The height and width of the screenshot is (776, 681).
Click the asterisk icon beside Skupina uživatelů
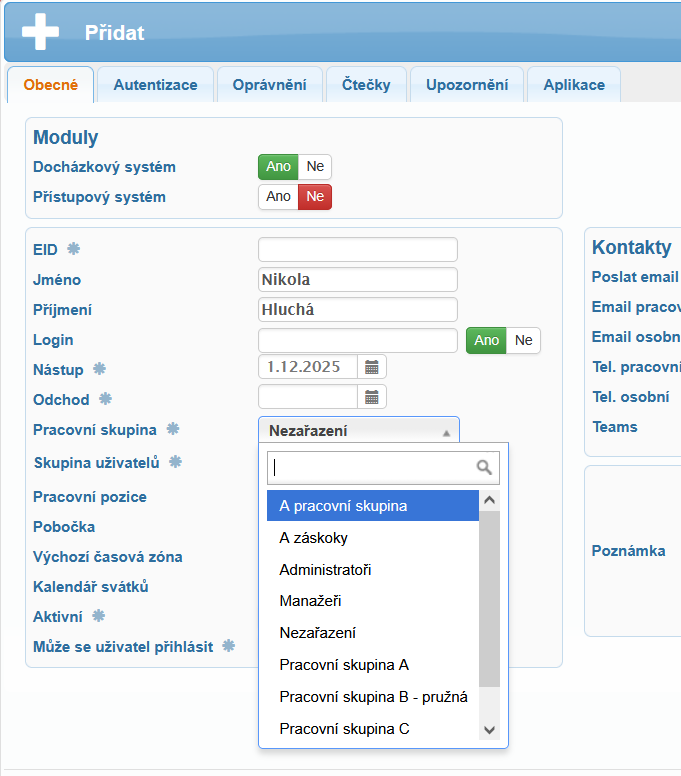click(175, 462)
